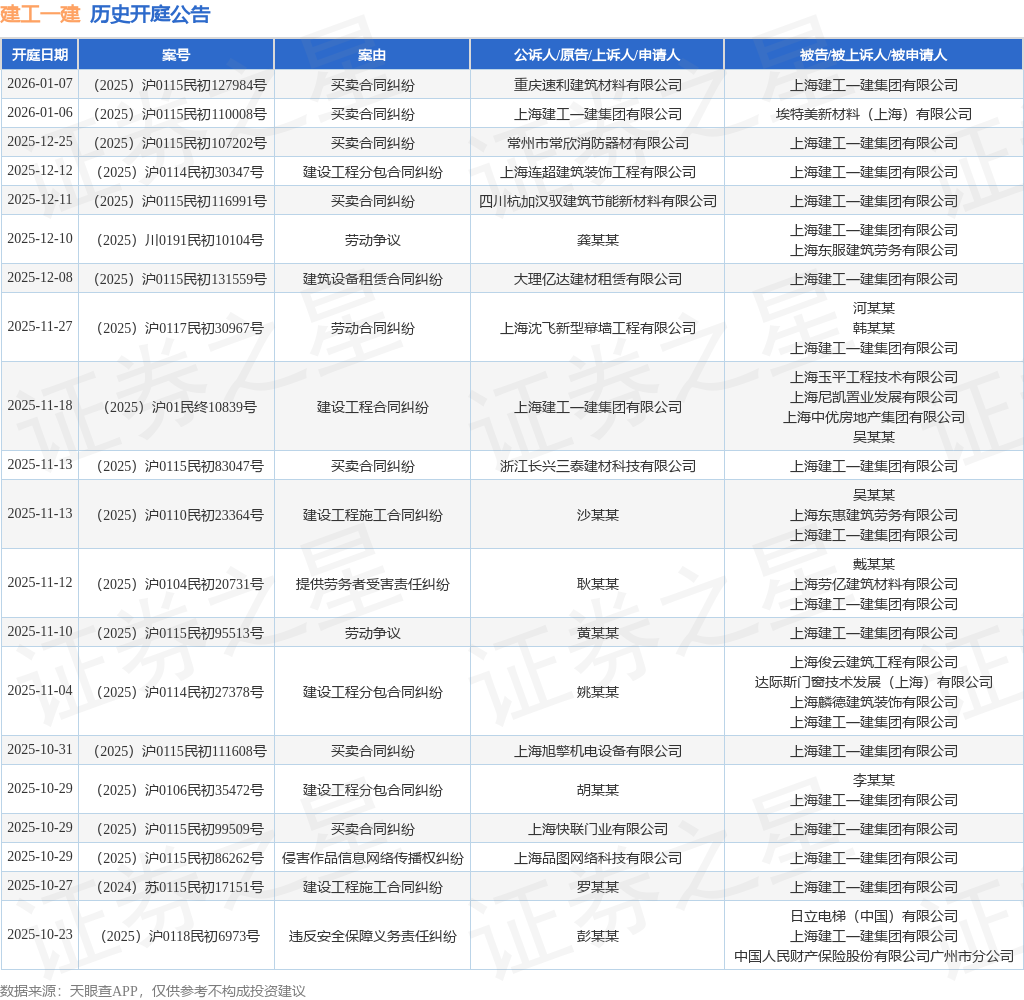Click plaintiff 上海旭擎机电设备有限公司

coord(598,751)
